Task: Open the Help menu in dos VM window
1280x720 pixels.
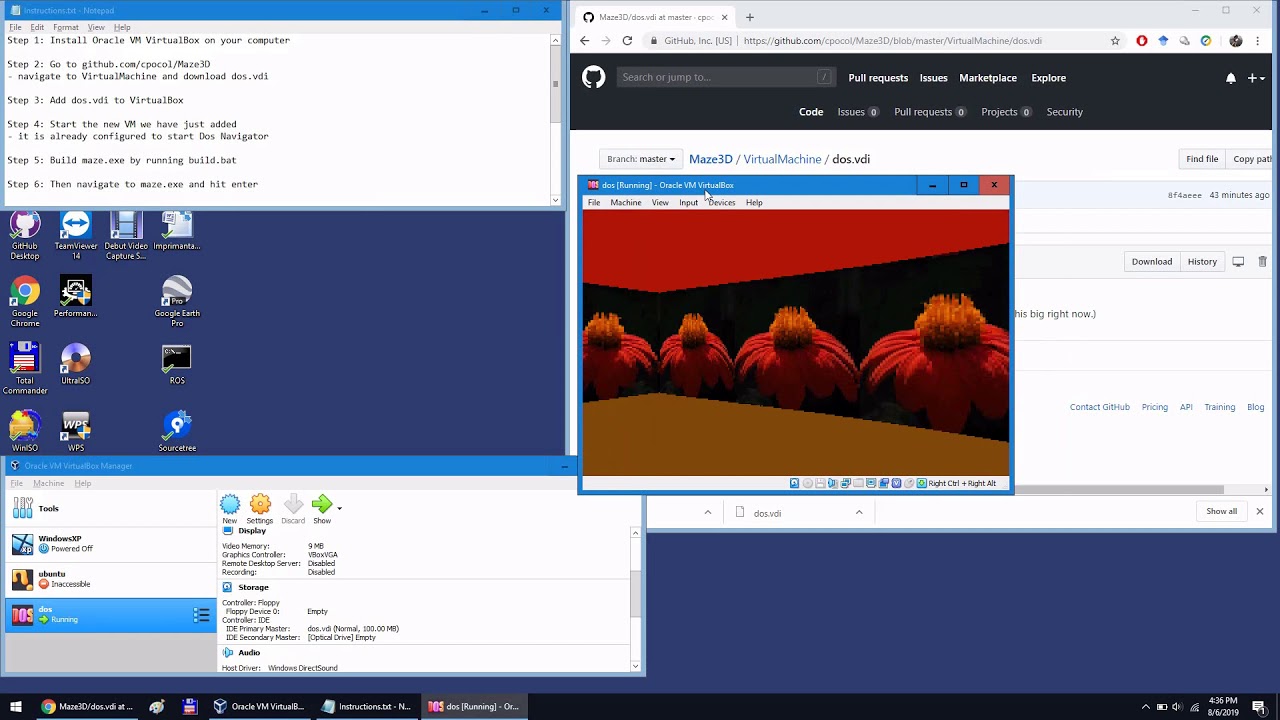Action: [x=754, y=203]
